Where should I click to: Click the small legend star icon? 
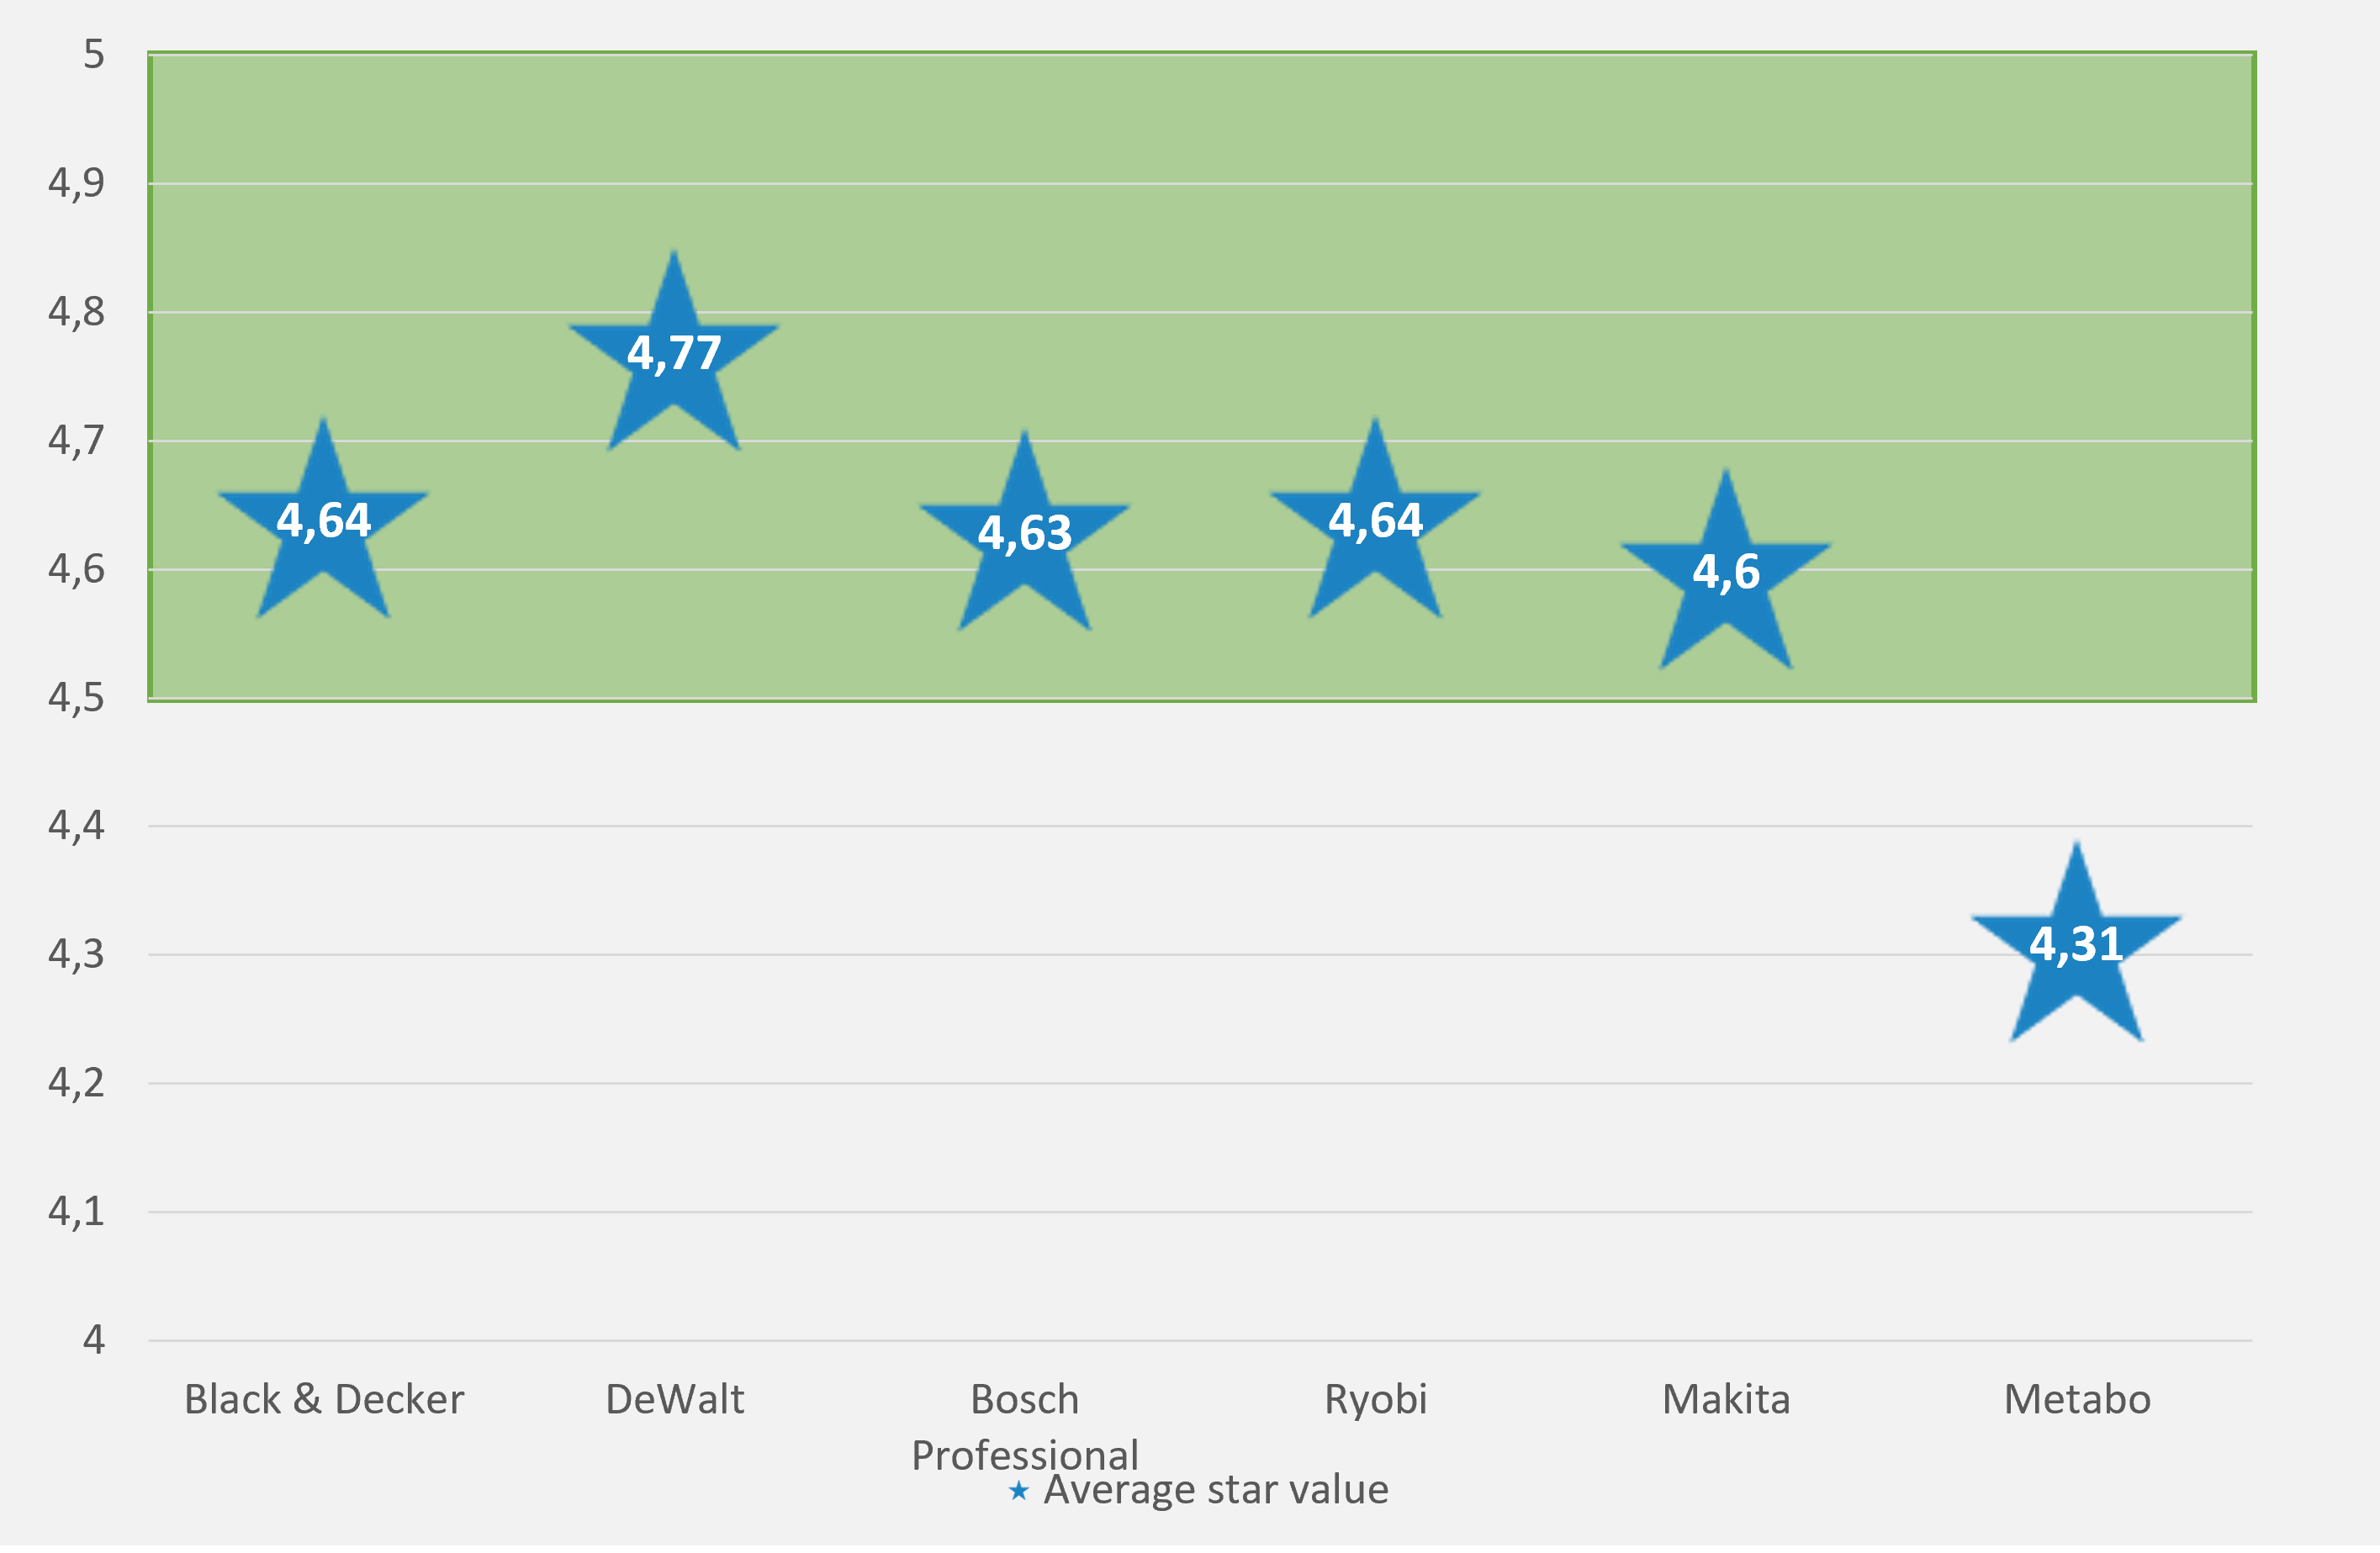[1018, 1491]
